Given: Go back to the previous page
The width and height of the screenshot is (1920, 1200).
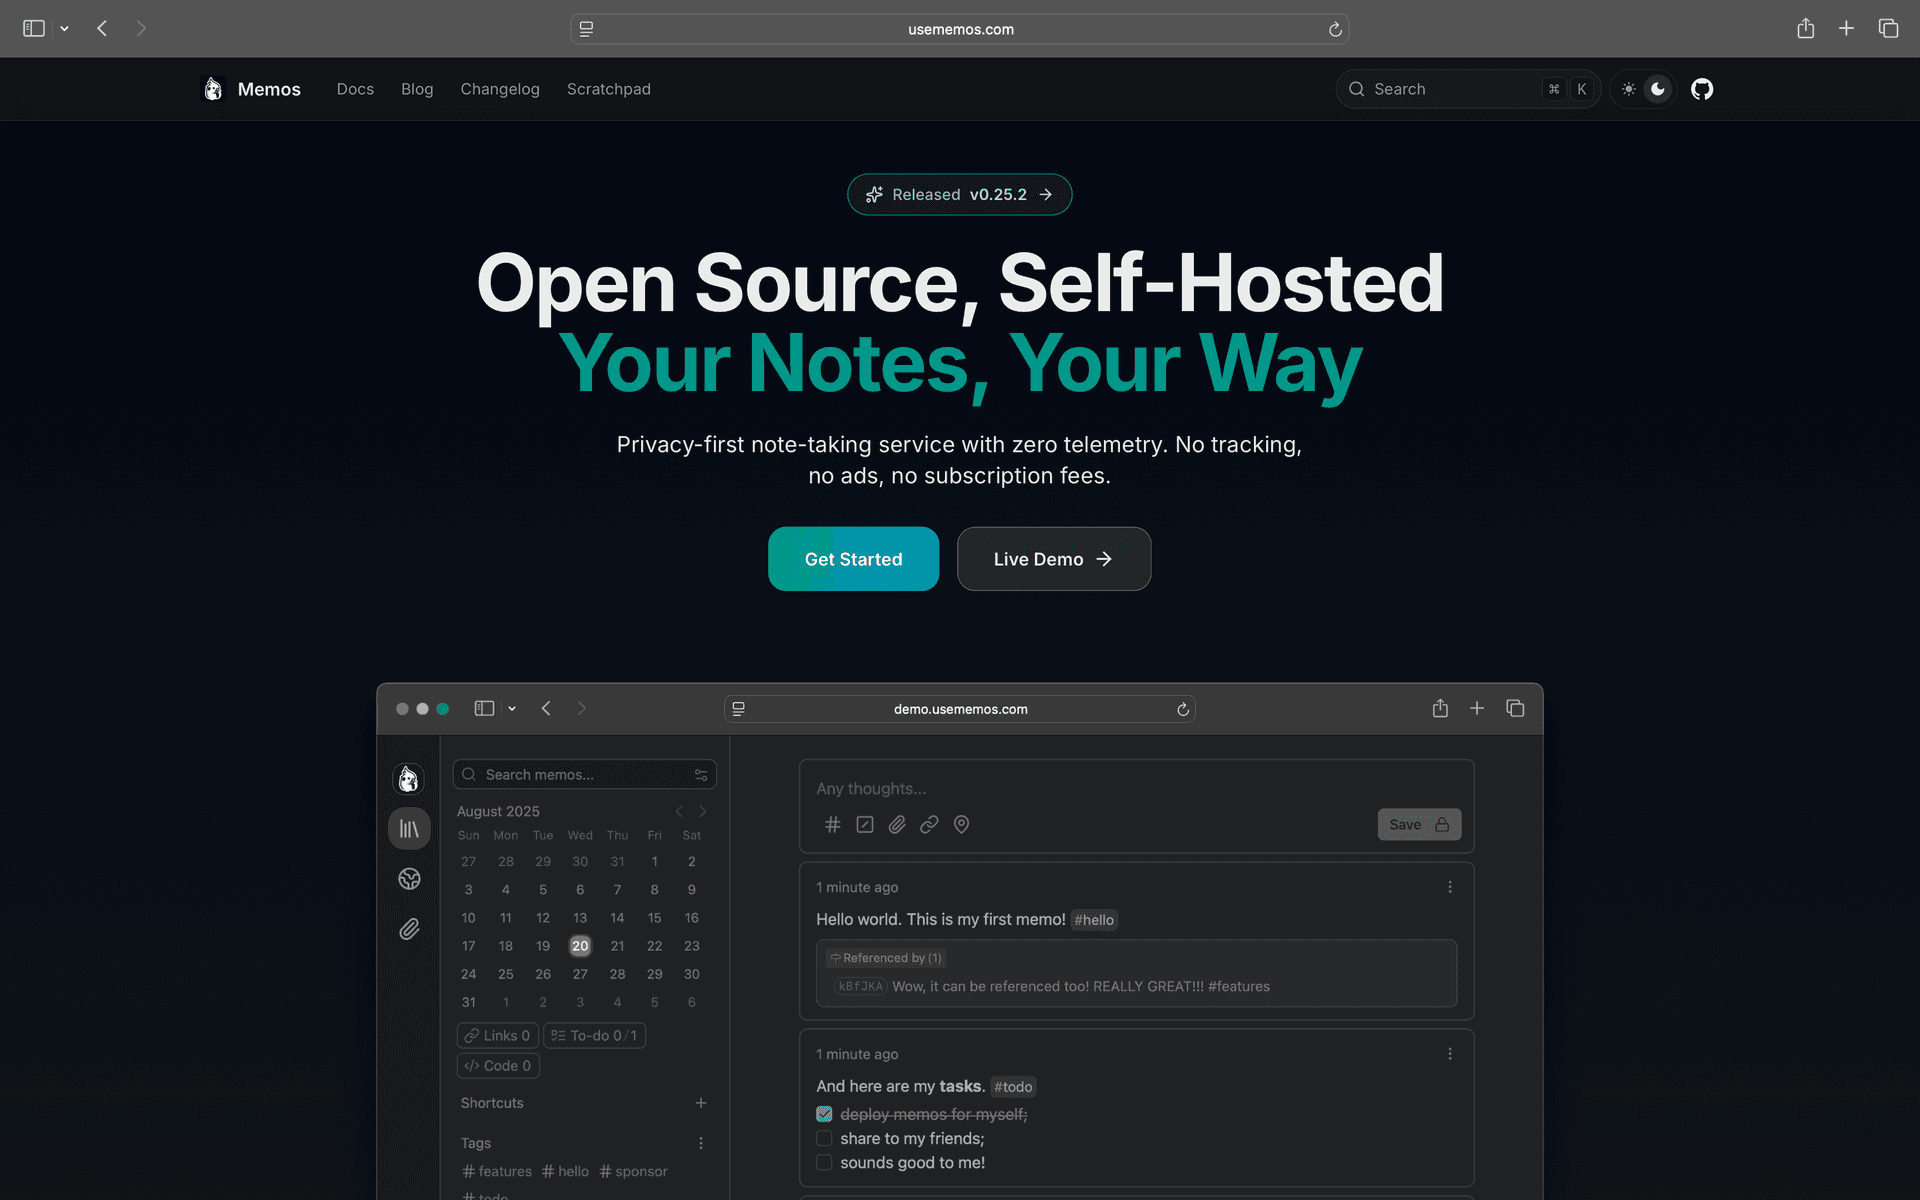Looking at the screenshot, I should click(102, 29).
